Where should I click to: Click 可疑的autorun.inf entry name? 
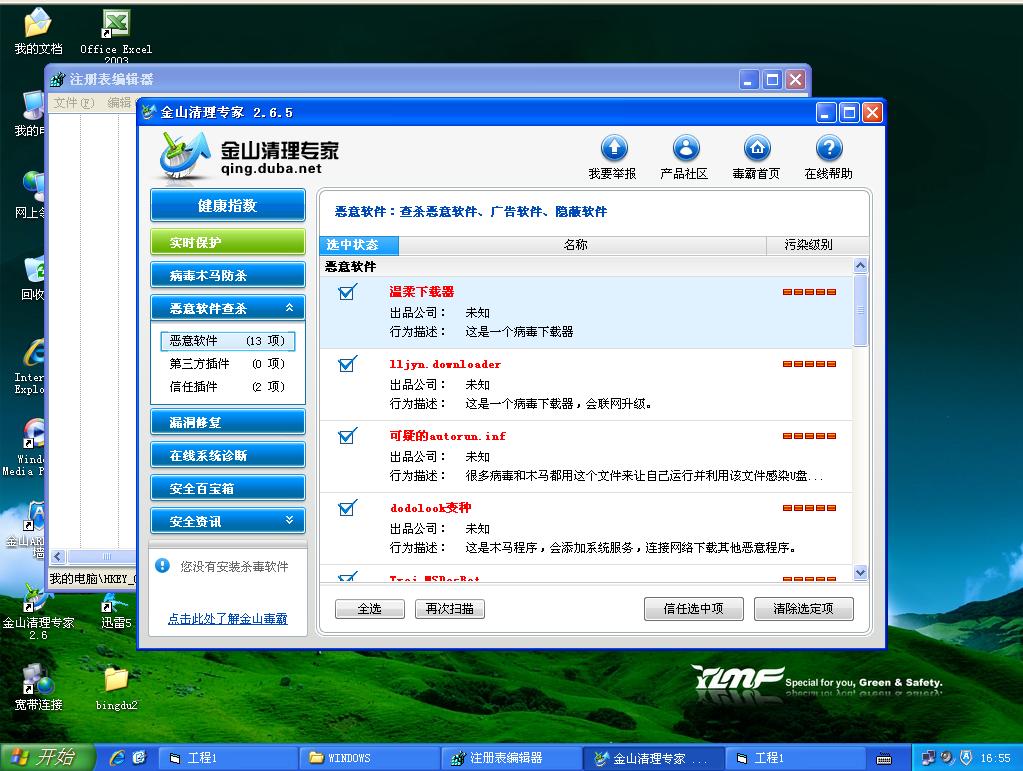[448, 436]
